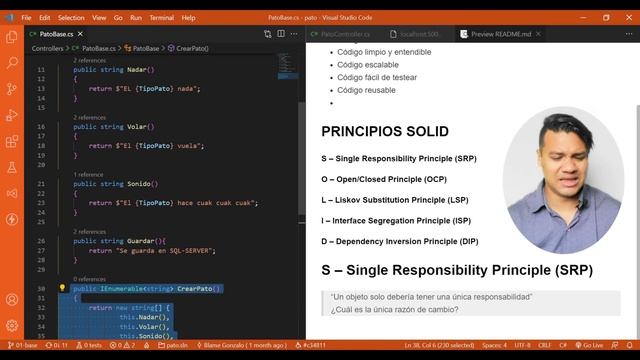Click "2 references" above Nadar()
The width and height of the screenshot is (640, 360).
pos(89,60)
